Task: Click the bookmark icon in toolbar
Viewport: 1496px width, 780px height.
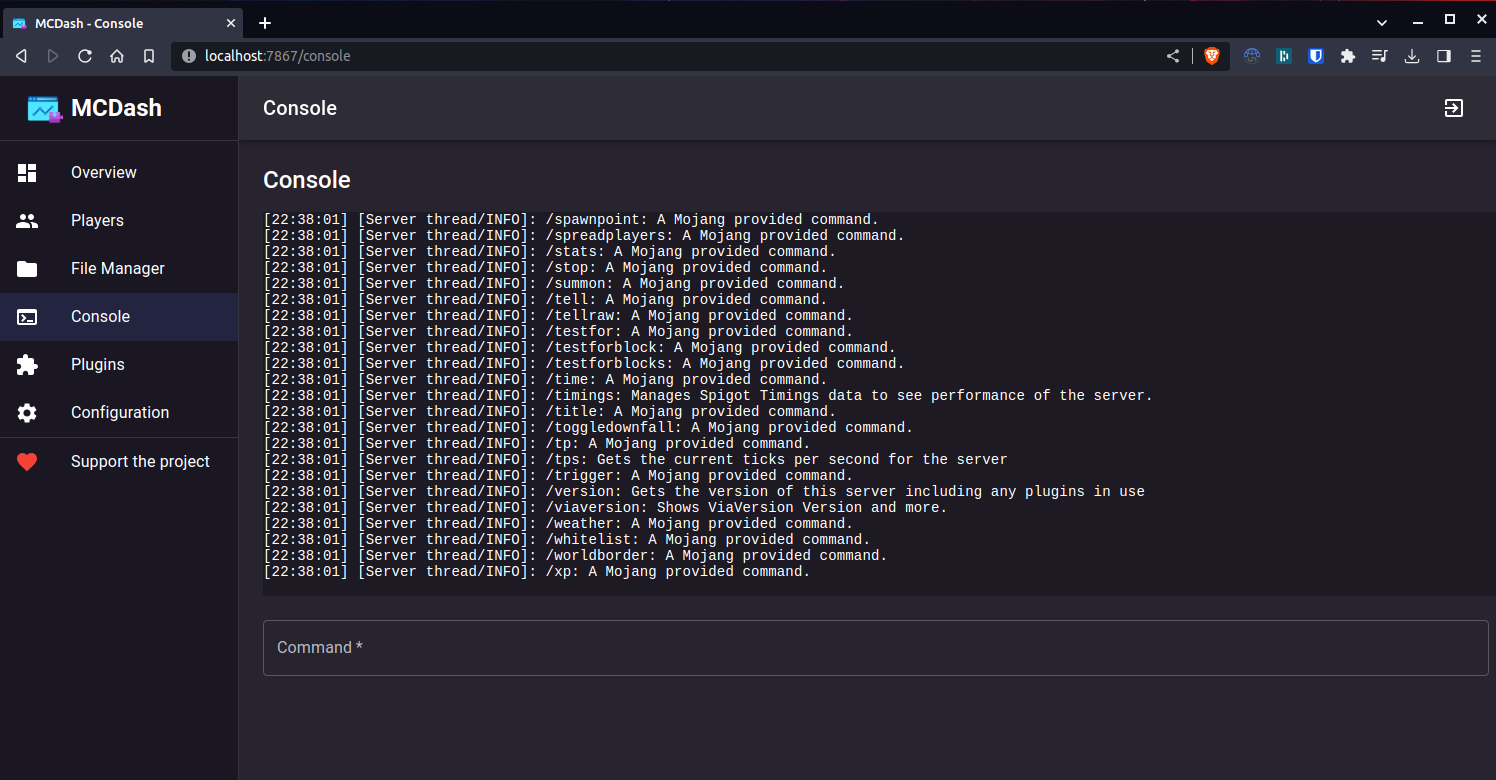Action: click(149, 57)
